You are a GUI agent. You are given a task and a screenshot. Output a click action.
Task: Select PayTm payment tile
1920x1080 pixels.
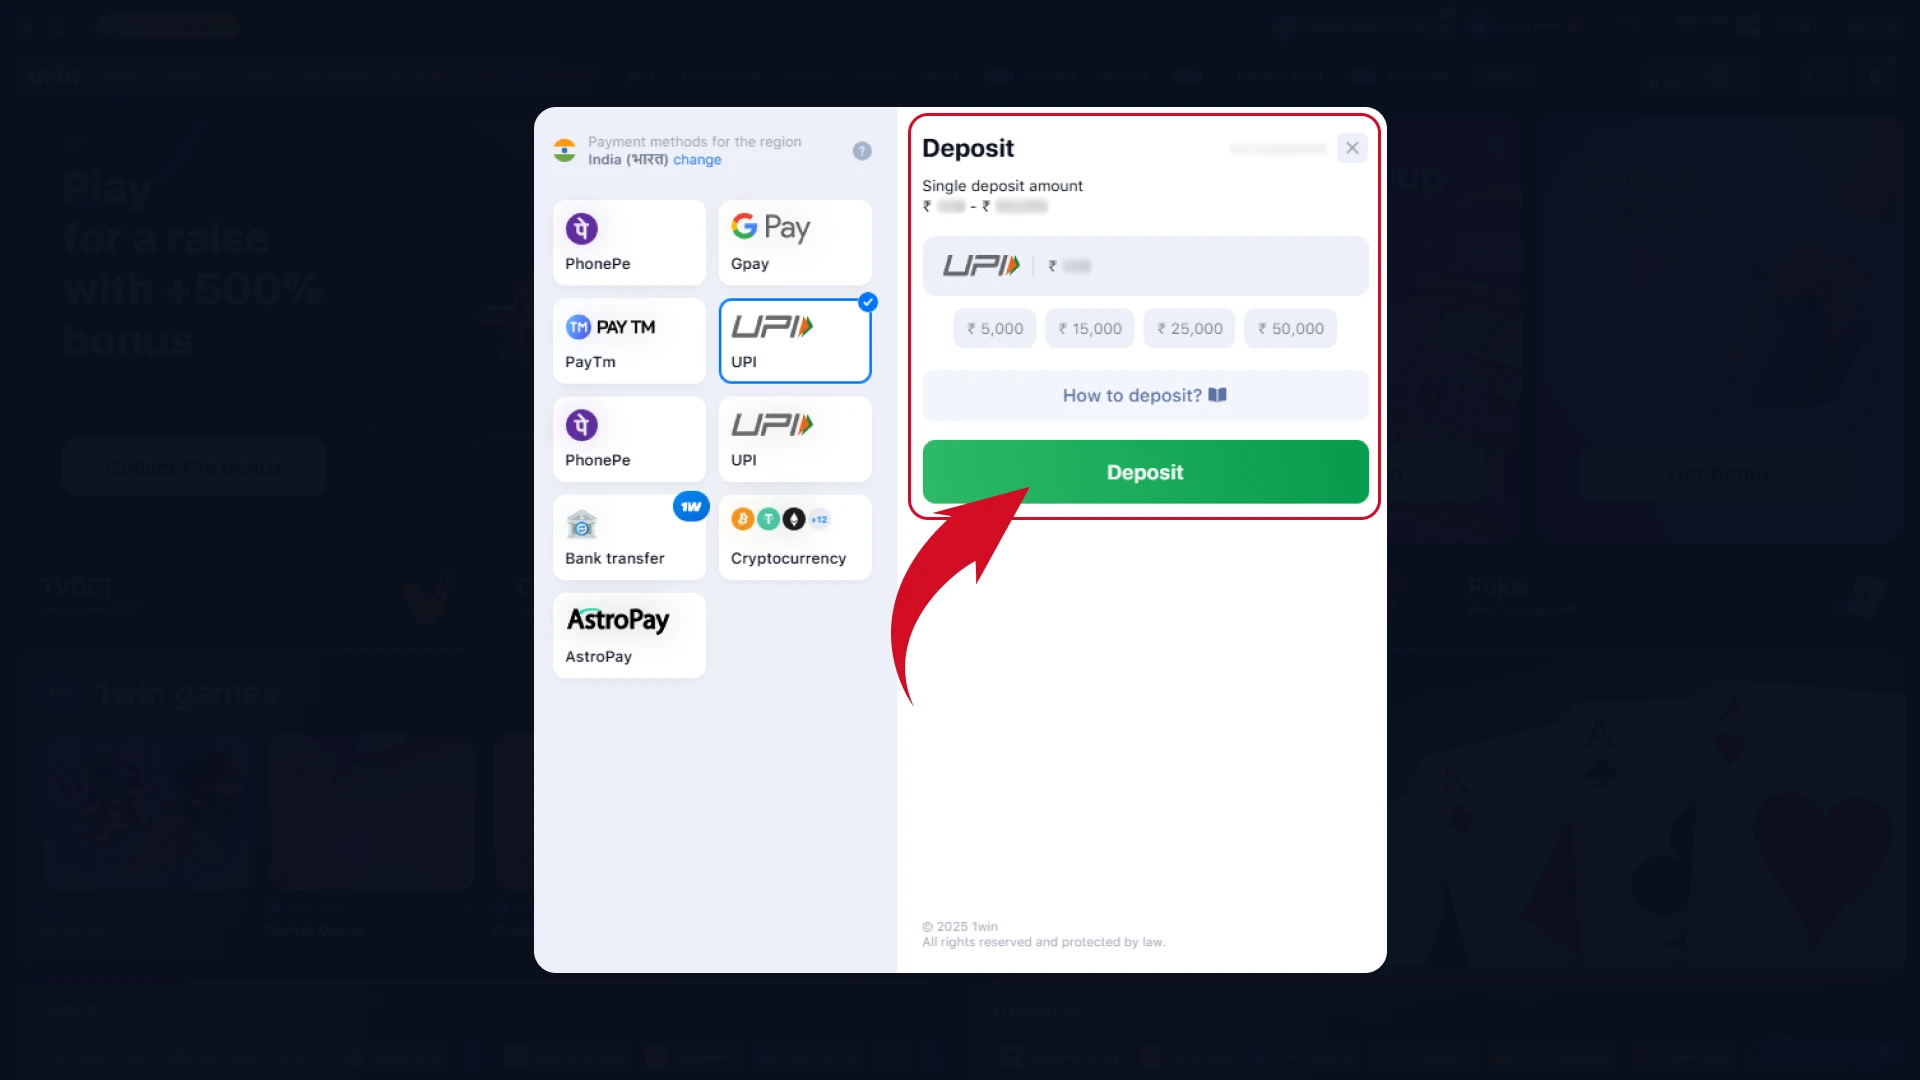pos(629,341)
